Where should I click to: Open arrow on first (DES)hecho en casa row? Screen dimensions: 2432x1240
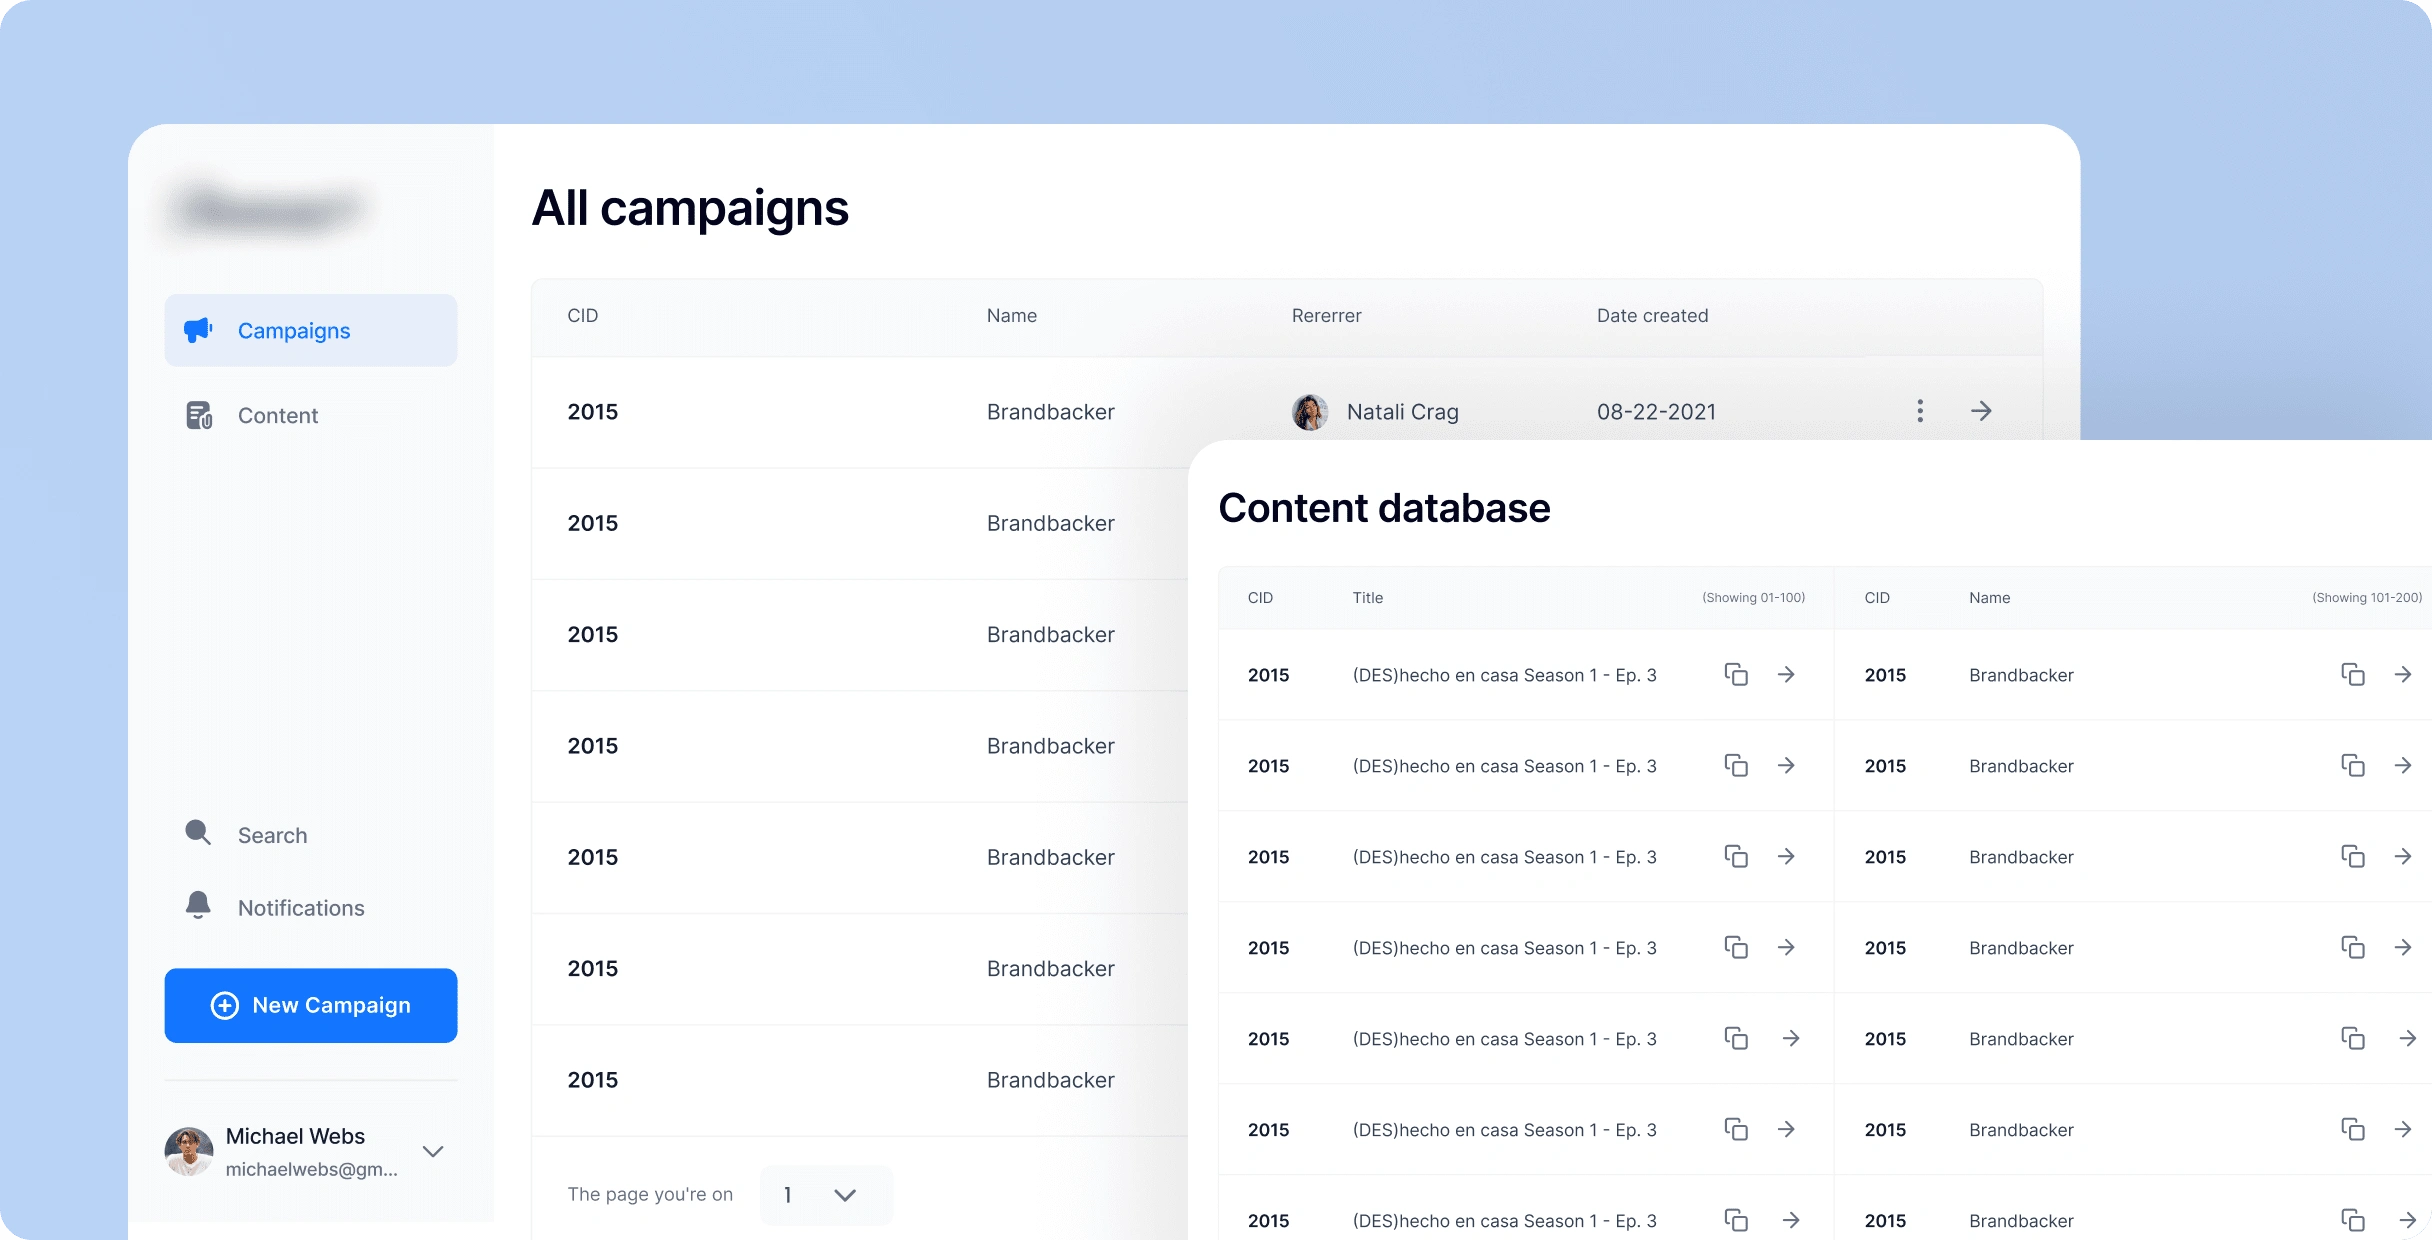tap(1786, 675)
